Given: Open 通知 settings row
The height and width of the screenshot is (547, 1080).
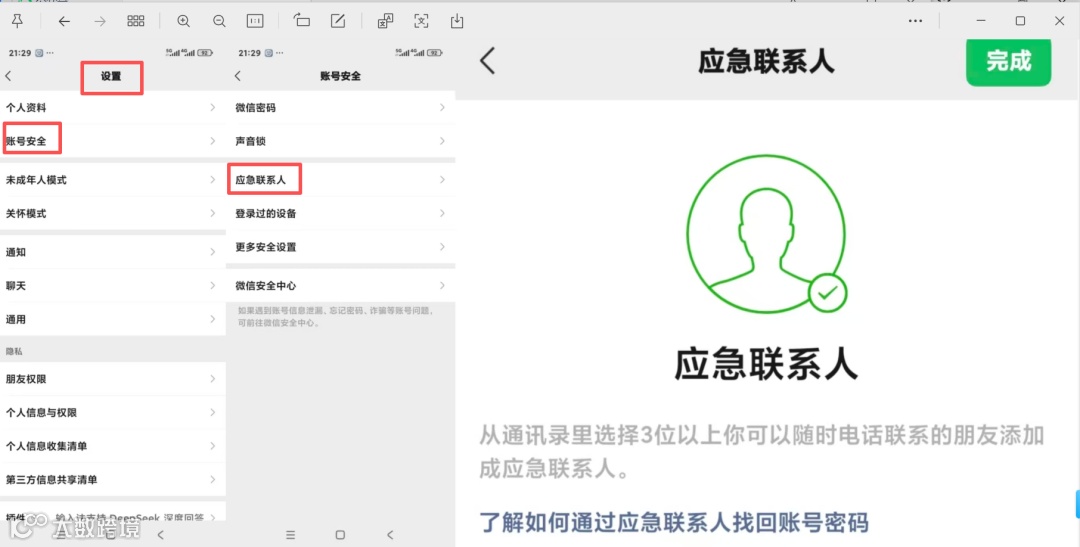Looking at the screenshot, I should pyautogui.click(x=113, y=252).
